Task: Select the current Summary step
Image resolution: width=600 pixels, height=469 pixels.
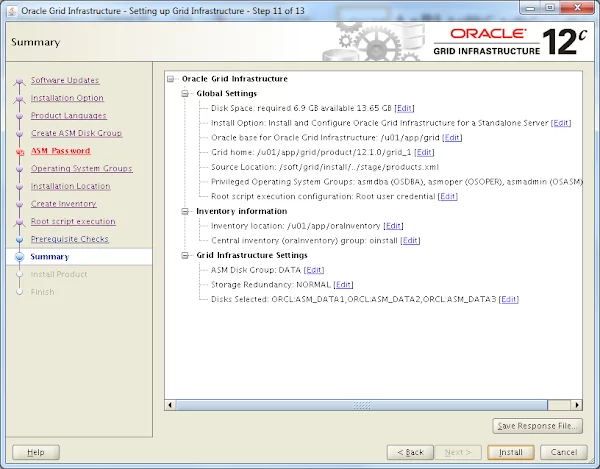Action: coord(50,257)
